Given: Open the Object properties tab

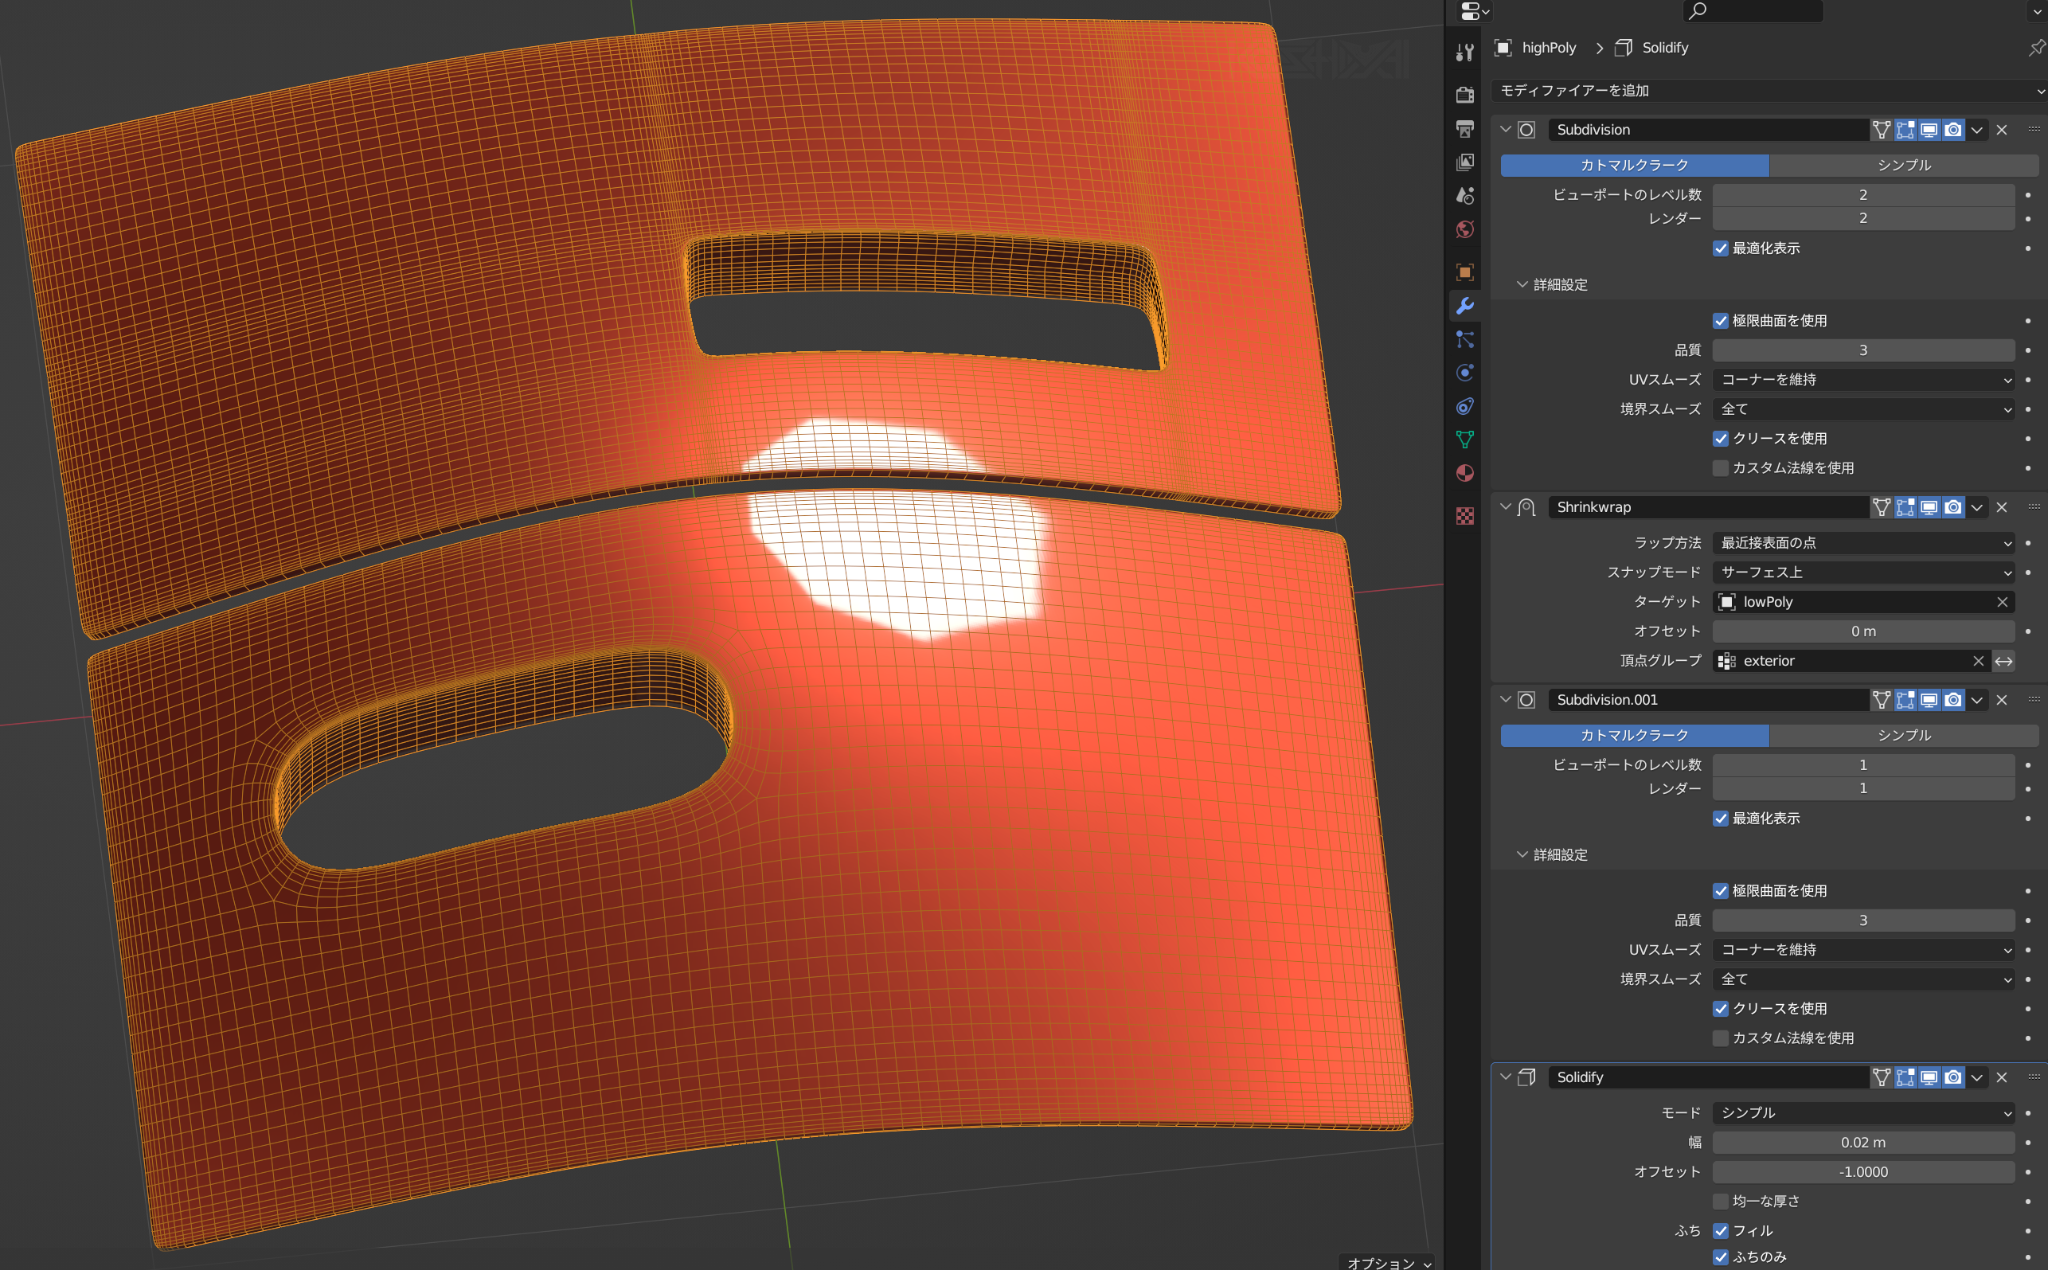Looking at the screenshot, I should (x=1465, y=272).
